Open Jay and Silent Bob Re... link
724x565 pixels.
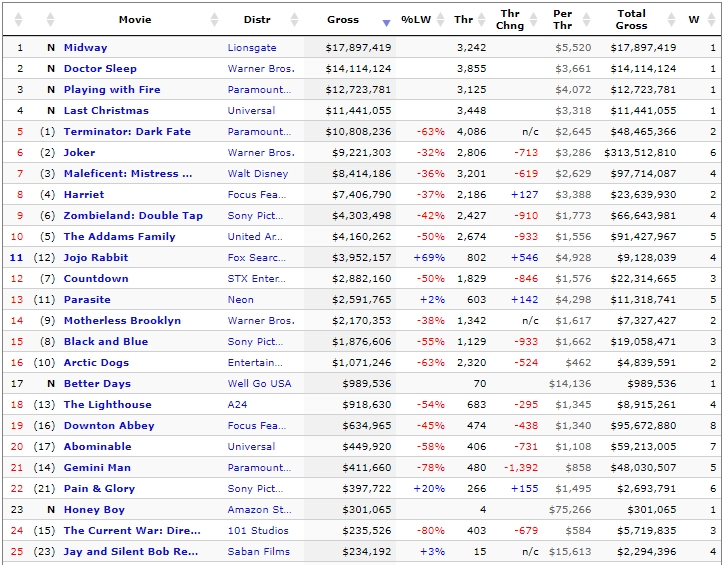pos(131,552)
